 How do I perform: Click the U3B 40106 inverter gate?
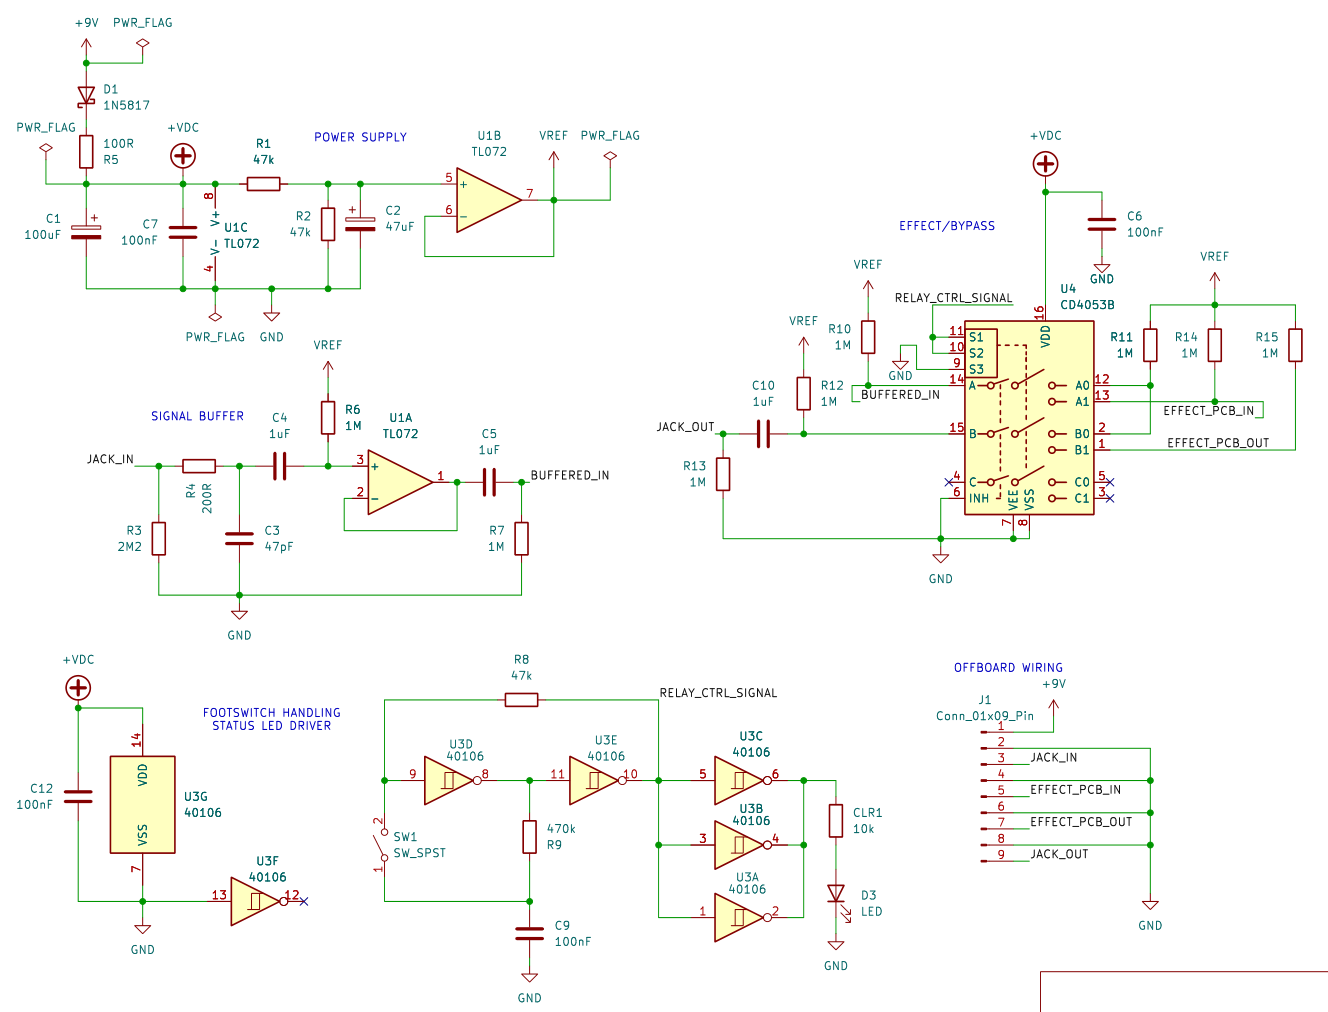click(742, 845)
